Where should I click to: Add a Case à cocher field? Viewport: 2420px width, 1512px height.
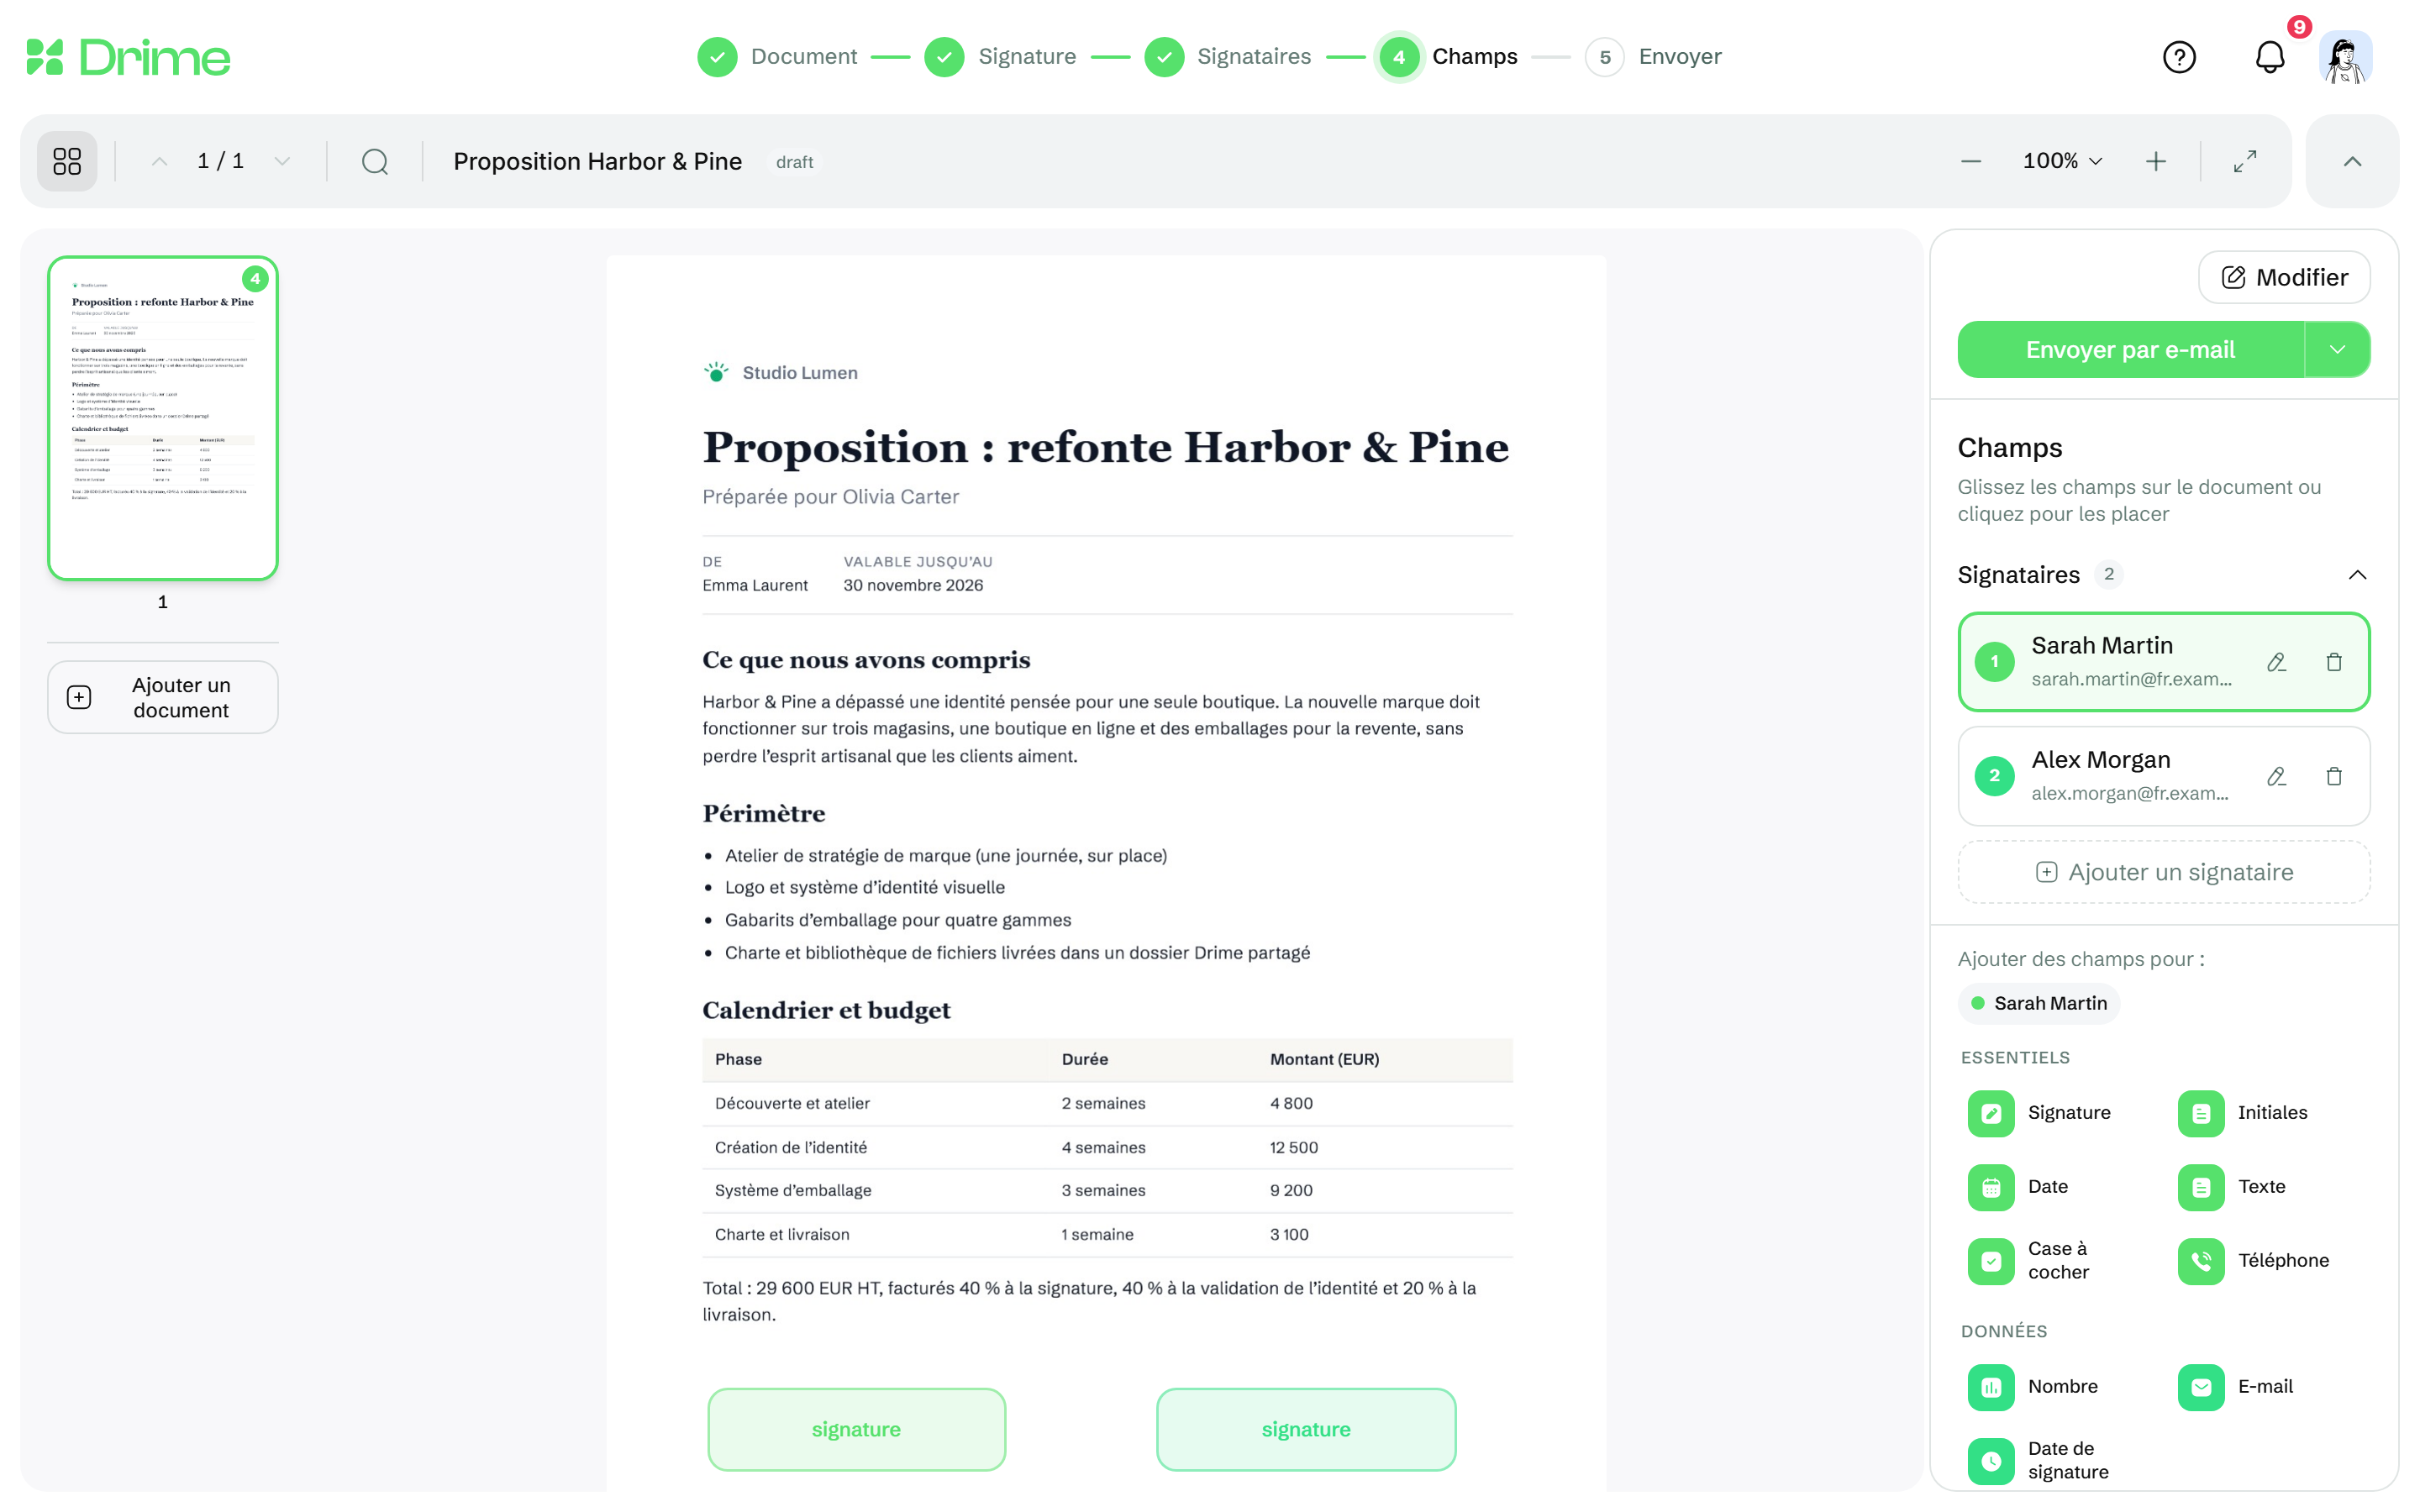(2030, 1261)
